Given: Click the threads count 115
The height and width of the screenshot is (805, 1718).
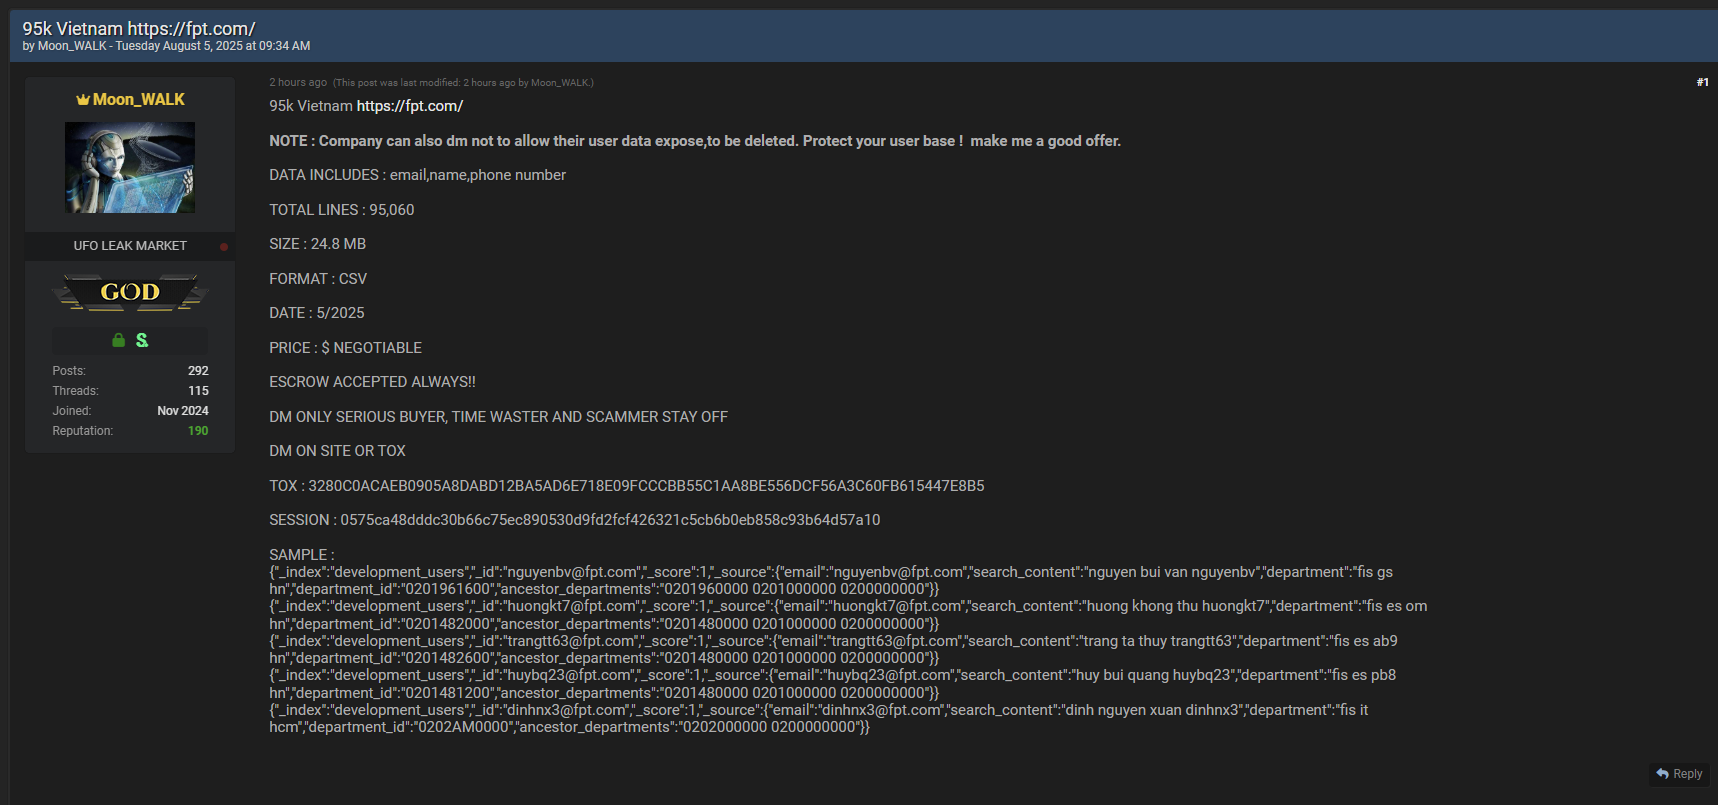Looking at the screenshot, I should [x=198, y=391].
